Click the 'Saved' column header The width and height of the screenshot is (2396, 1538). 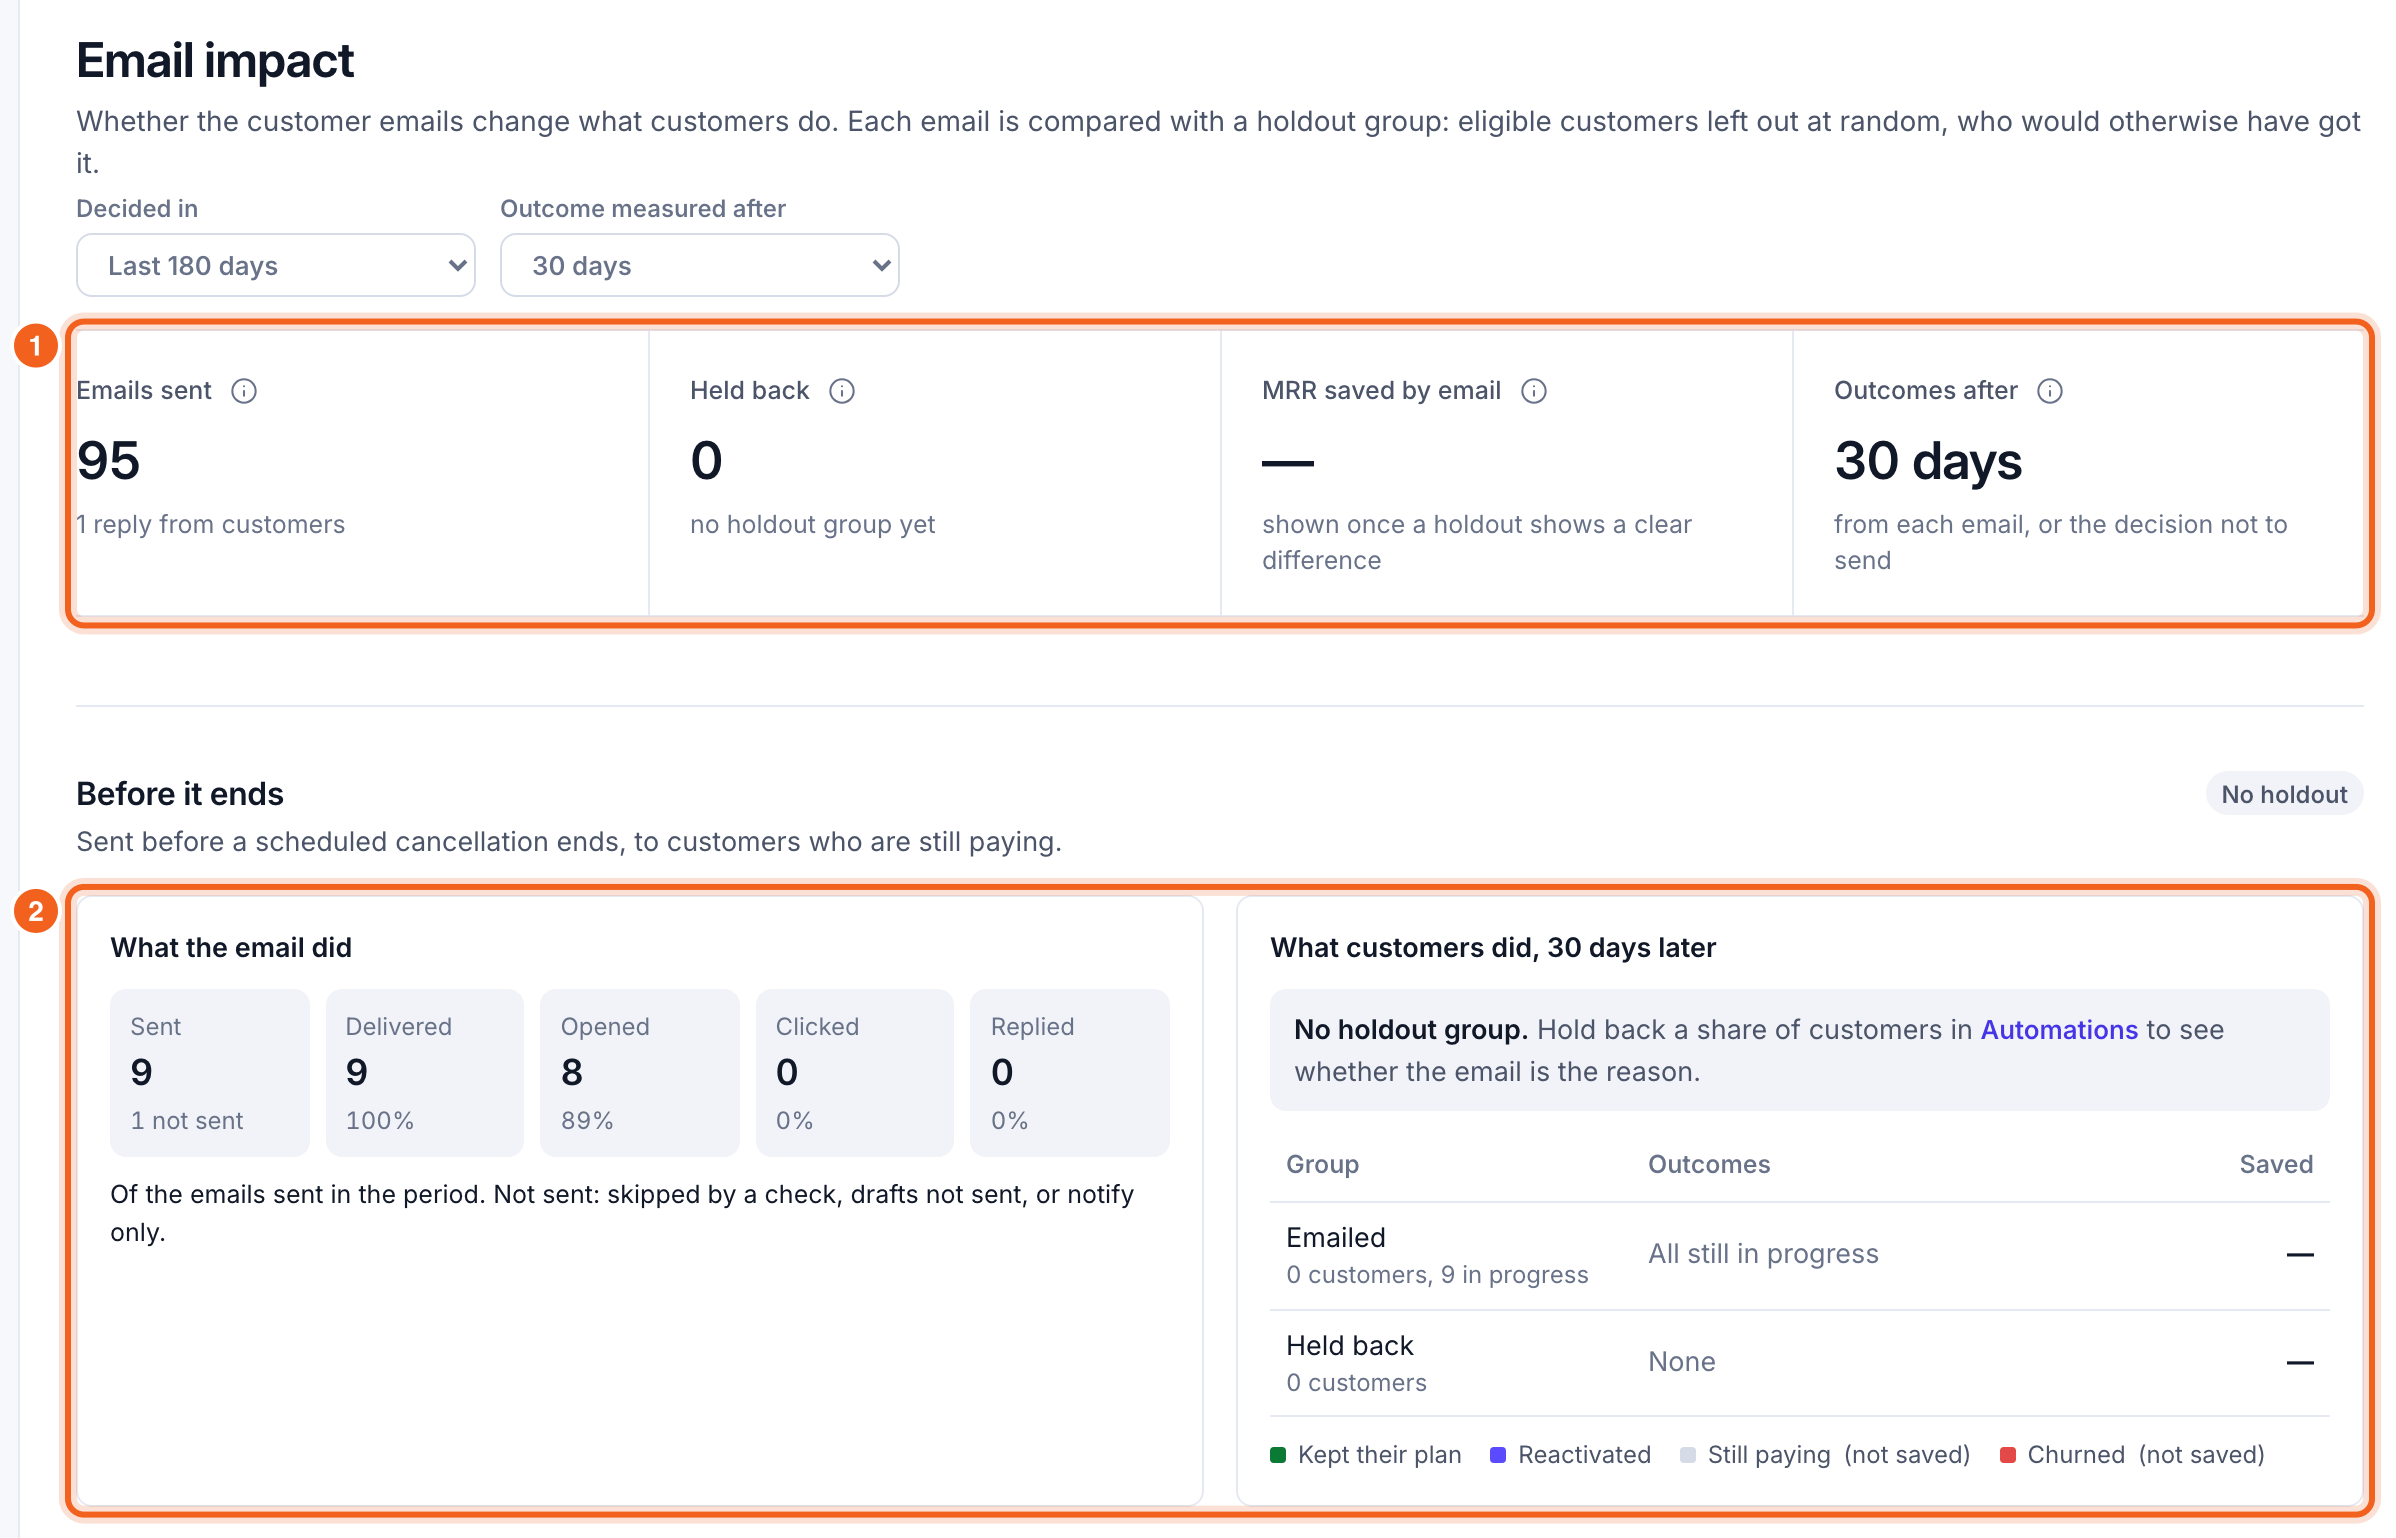pos(2276,1165)
